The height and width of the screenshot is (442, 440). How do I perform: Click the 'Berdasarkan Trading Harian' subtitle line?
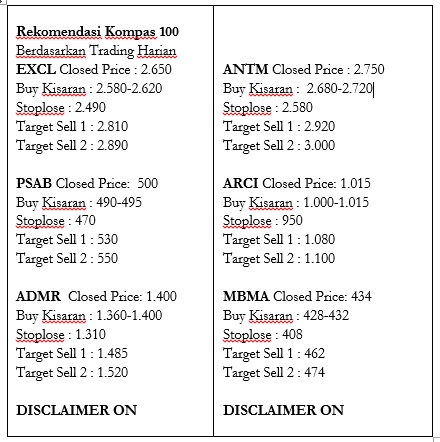coord(96,51)
